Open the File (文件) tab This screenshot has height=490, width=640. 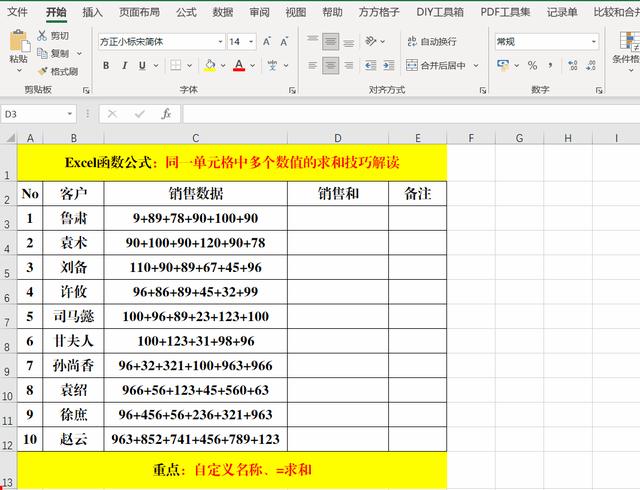click(x=18, y=12)
